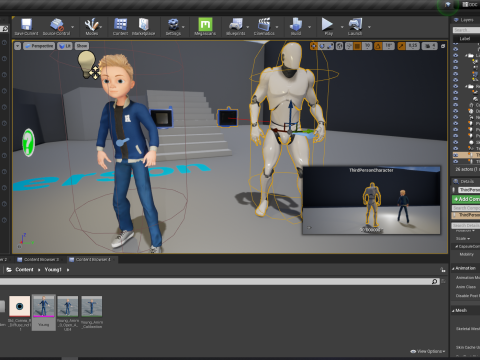The height and width of the screenshot is (360, 480).
Task: Click the Add Component button
Action: [x=466, y=199]
